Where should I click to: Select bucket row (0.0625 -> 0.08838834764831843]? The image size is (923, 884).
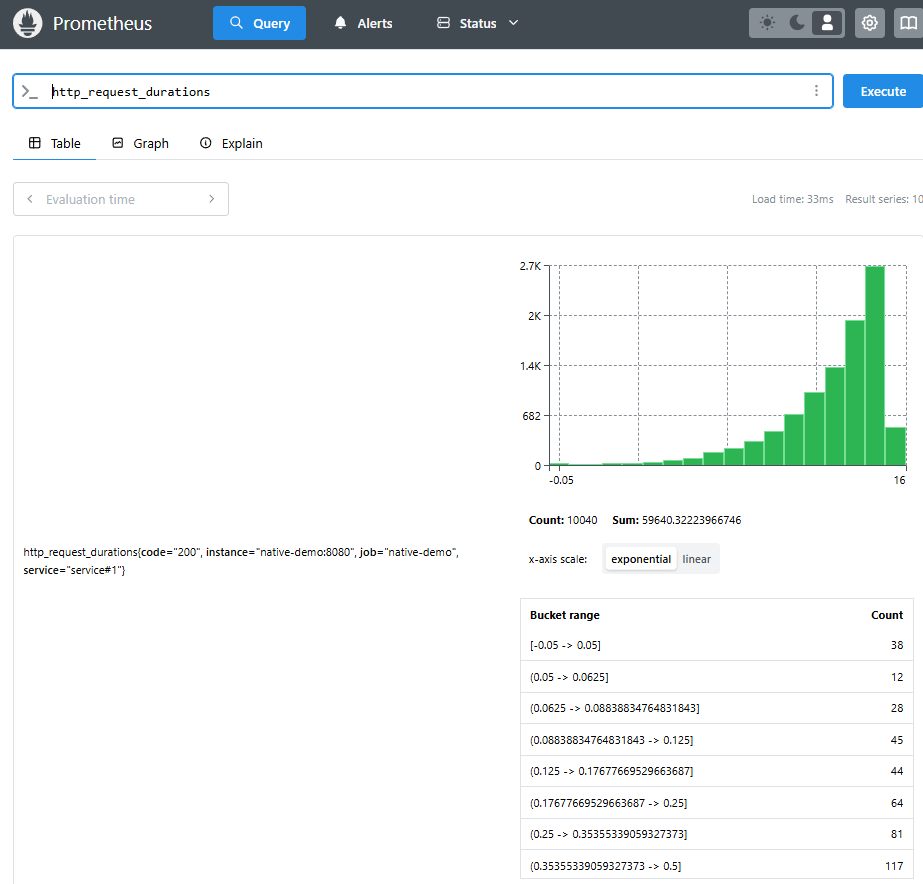point(716,708)
